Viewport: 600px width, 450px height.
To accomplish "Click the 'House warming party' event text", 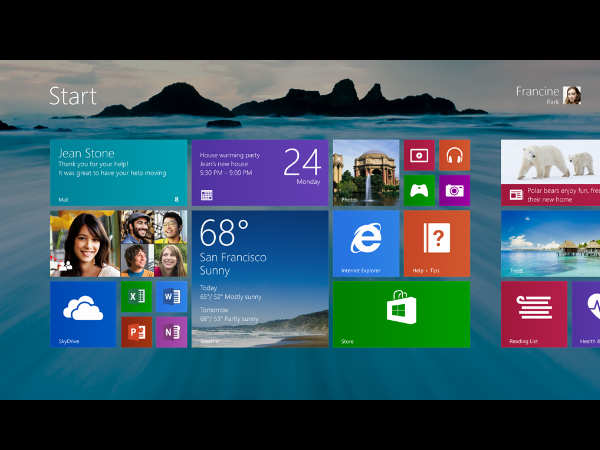I will pos(230,155).
